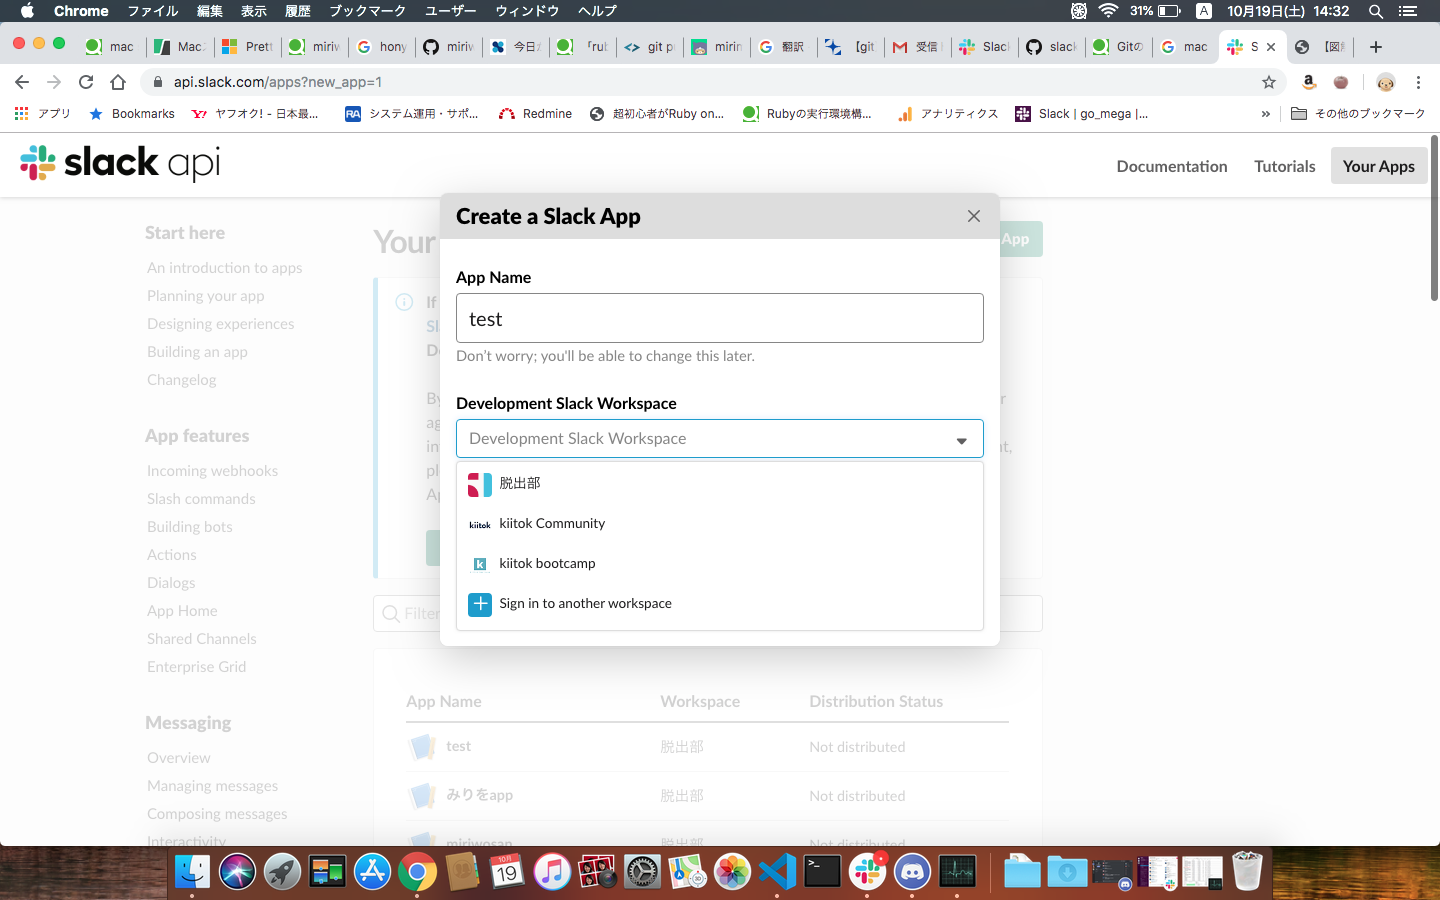Screen dimensions: 1440x900
Task: Open Trash in the Dock
Action: tap(1247, 872)
